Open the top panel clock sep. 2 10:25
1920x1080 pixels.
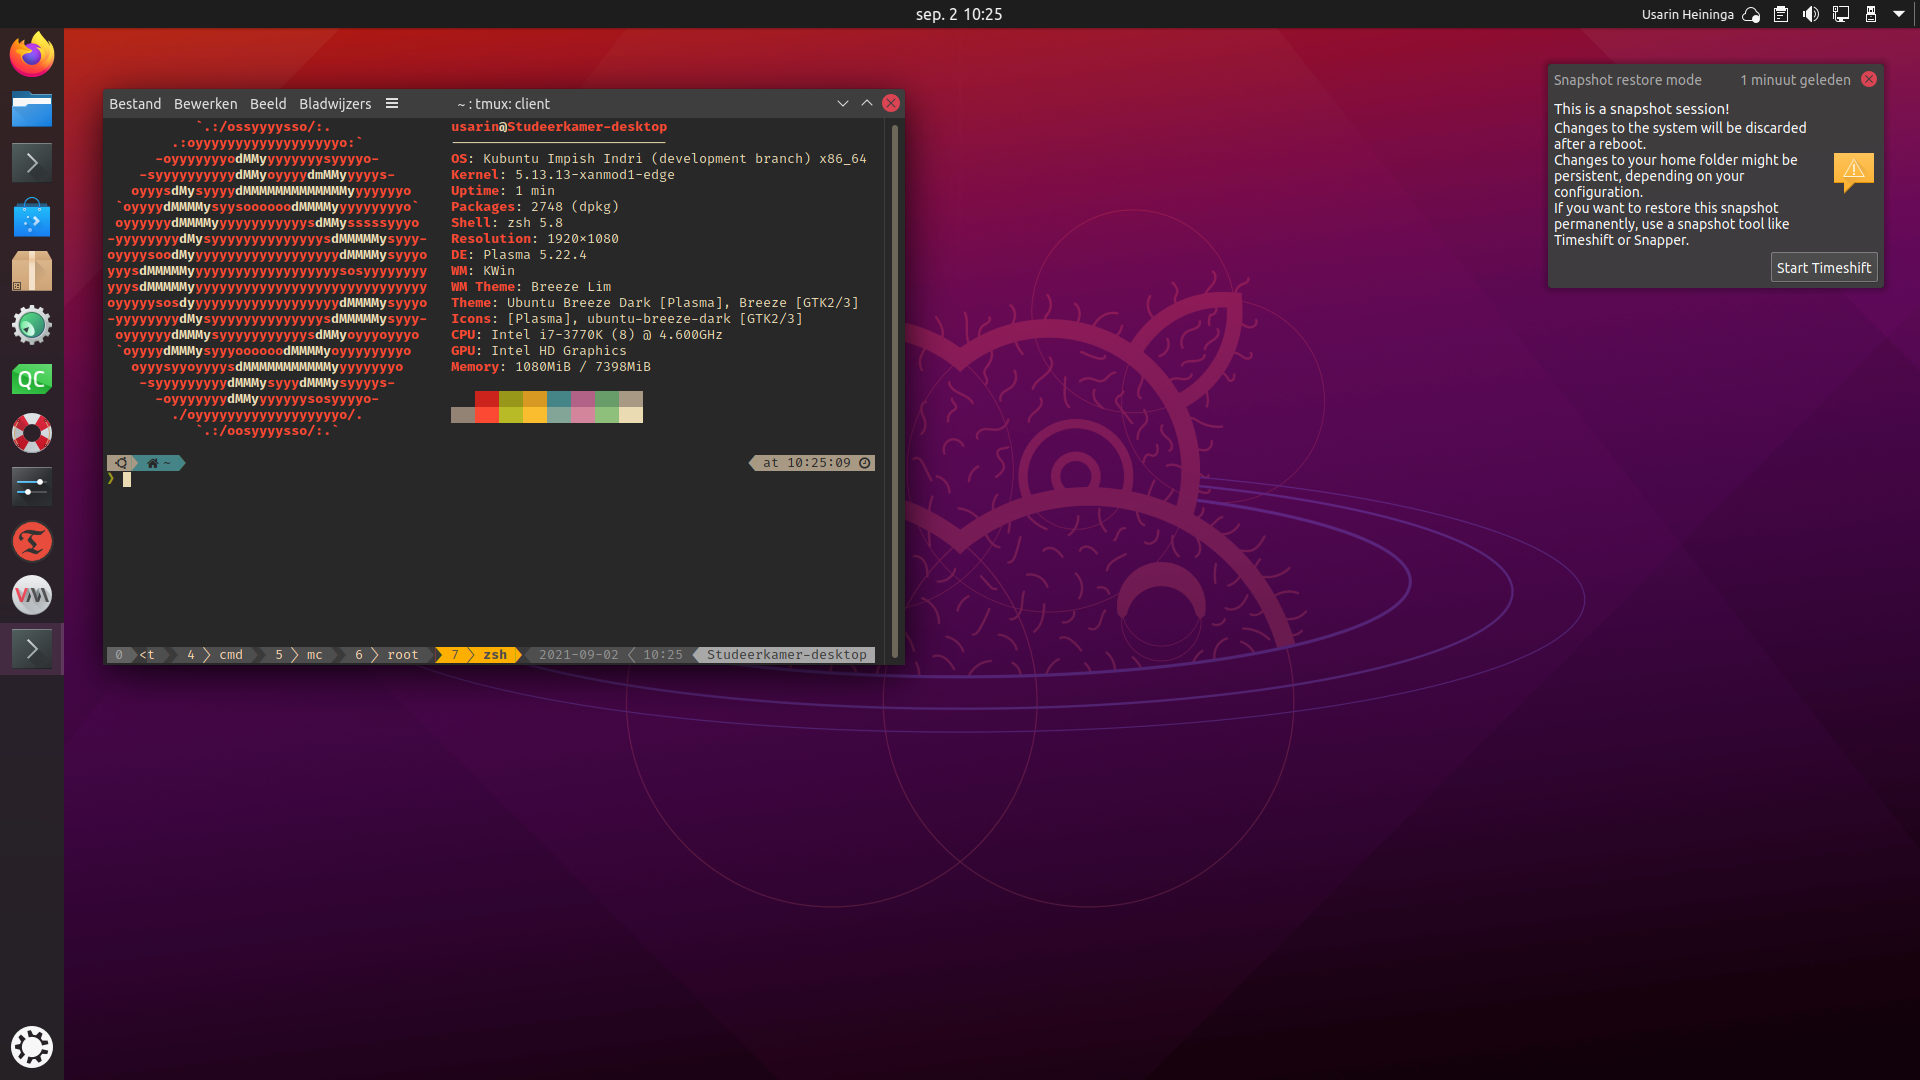(959, 14)
